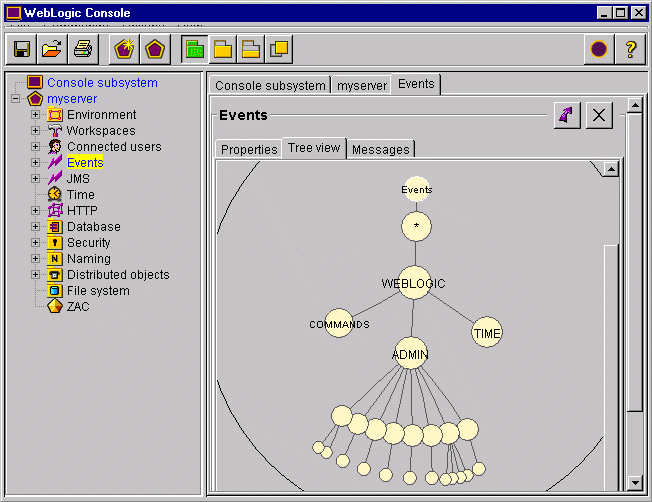Click the Events root node in graph

(x=417, y=189)
